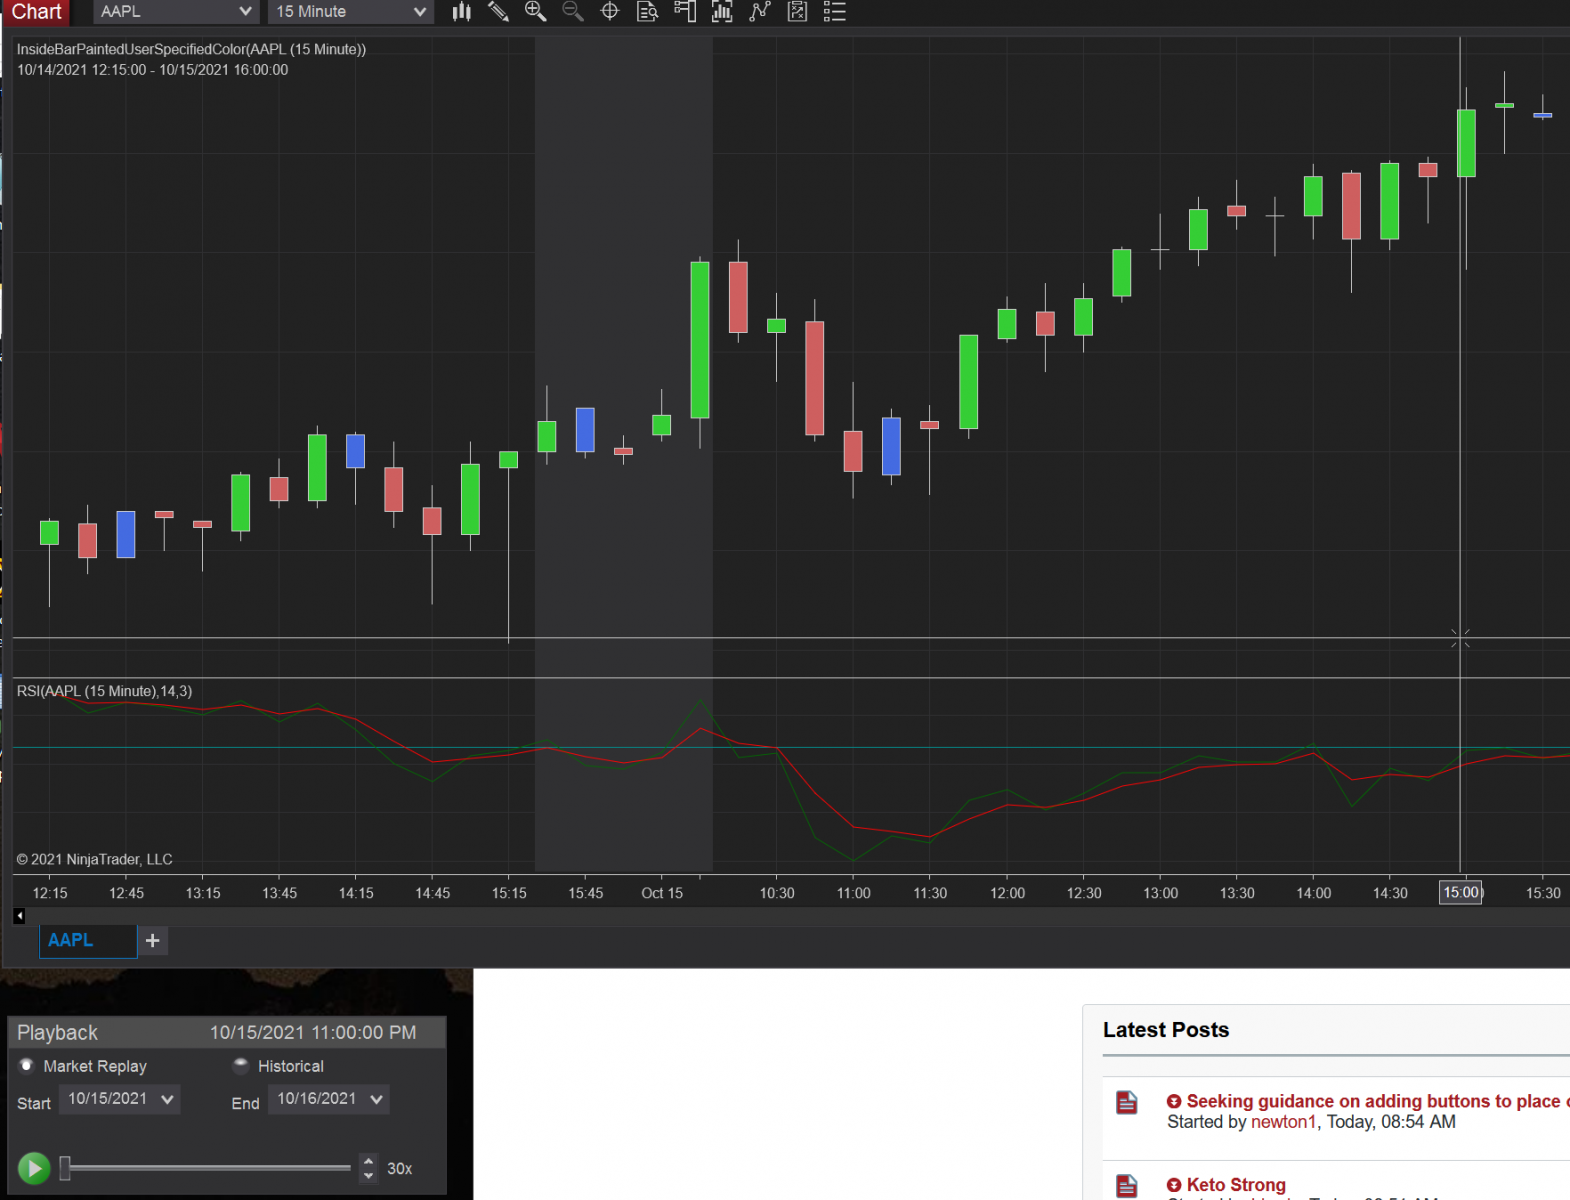Open the bar type chart style icon
The width and height of the screenshot is (1570, 1200).
(461, 12)
